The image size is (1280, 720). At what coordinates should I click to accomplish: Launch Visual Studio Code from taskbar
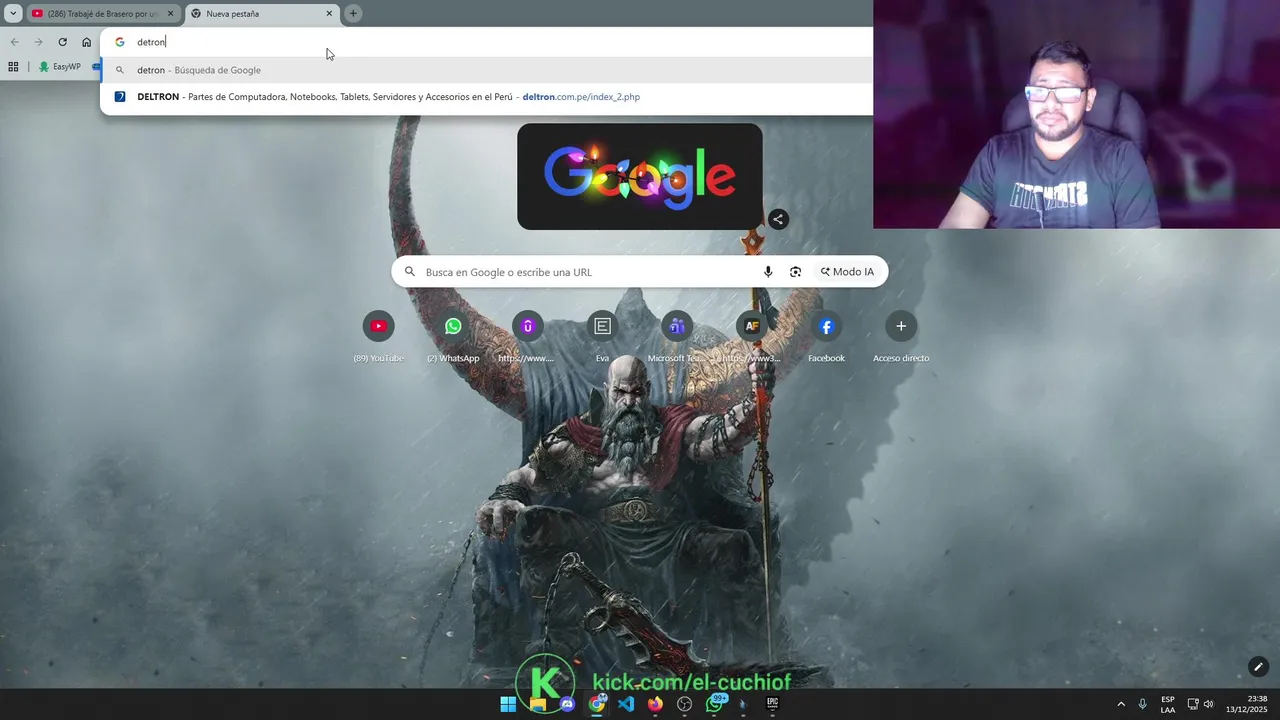626,704
